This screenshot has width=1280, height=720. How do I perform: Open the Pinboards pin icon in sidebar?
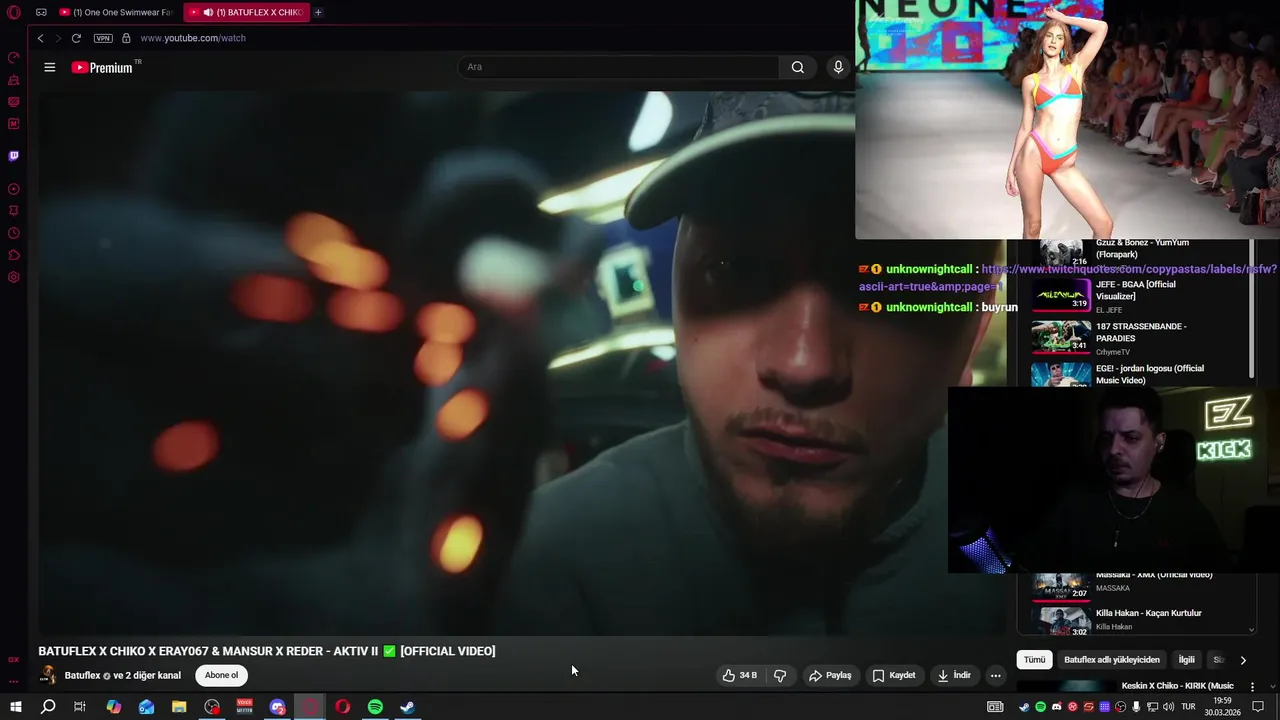click(x=14, y=211)
